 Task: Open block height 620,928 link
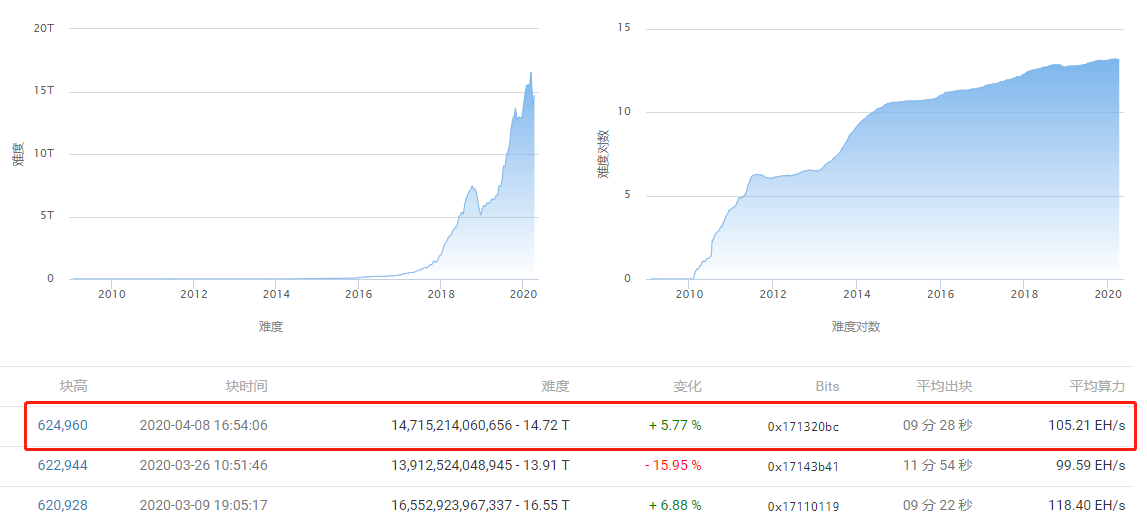click(x=63, y=505)
